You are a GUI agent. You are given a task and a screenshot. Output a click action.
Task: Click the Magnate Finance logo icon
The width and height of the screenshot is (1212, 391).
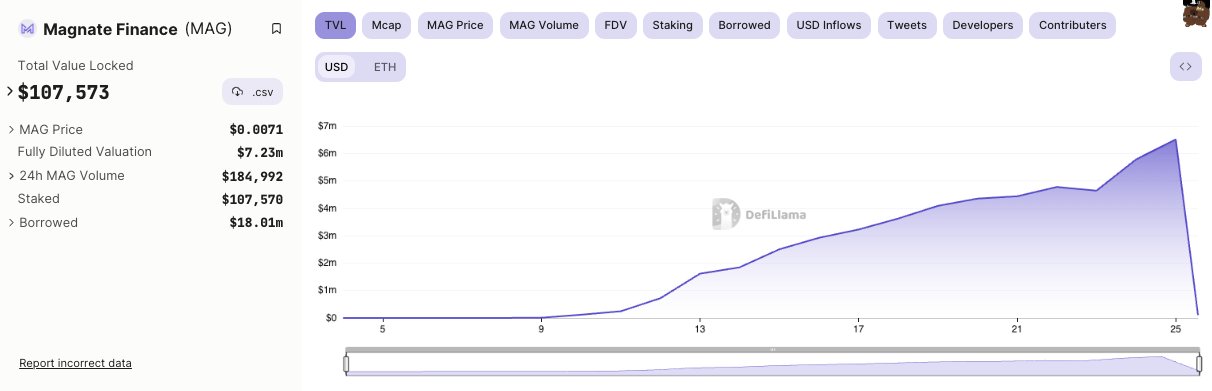point(28,29)
